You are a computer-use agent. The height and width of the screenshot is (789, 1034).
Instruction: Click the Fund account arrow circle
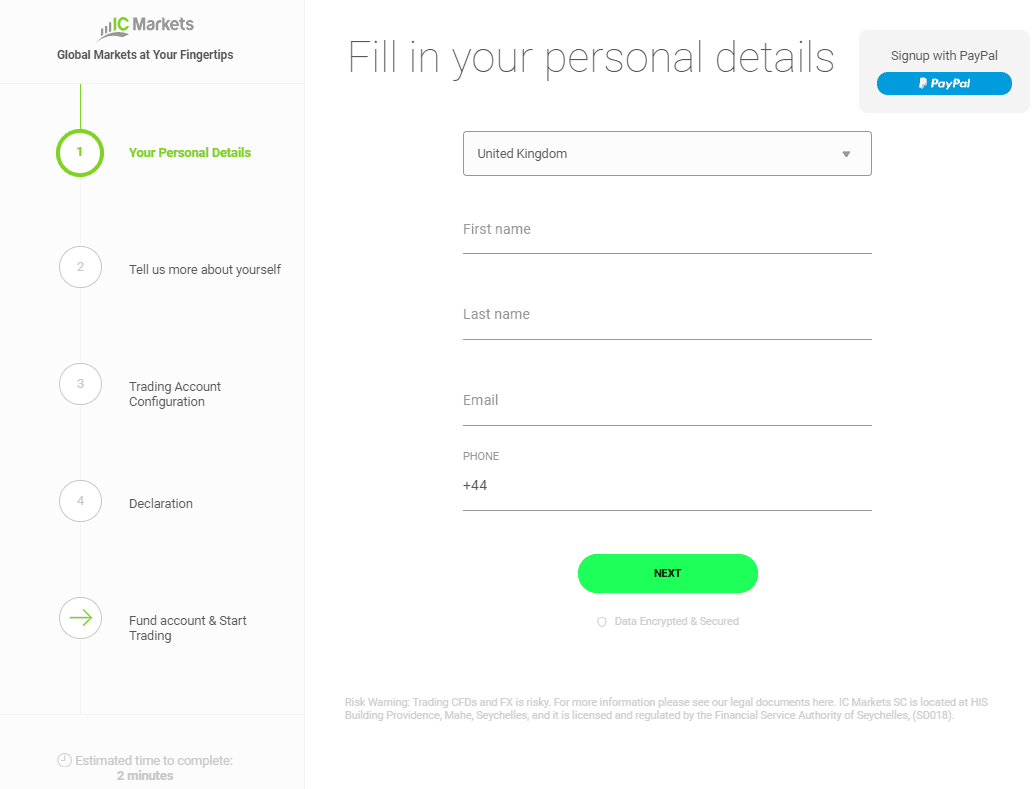(80, 618)
